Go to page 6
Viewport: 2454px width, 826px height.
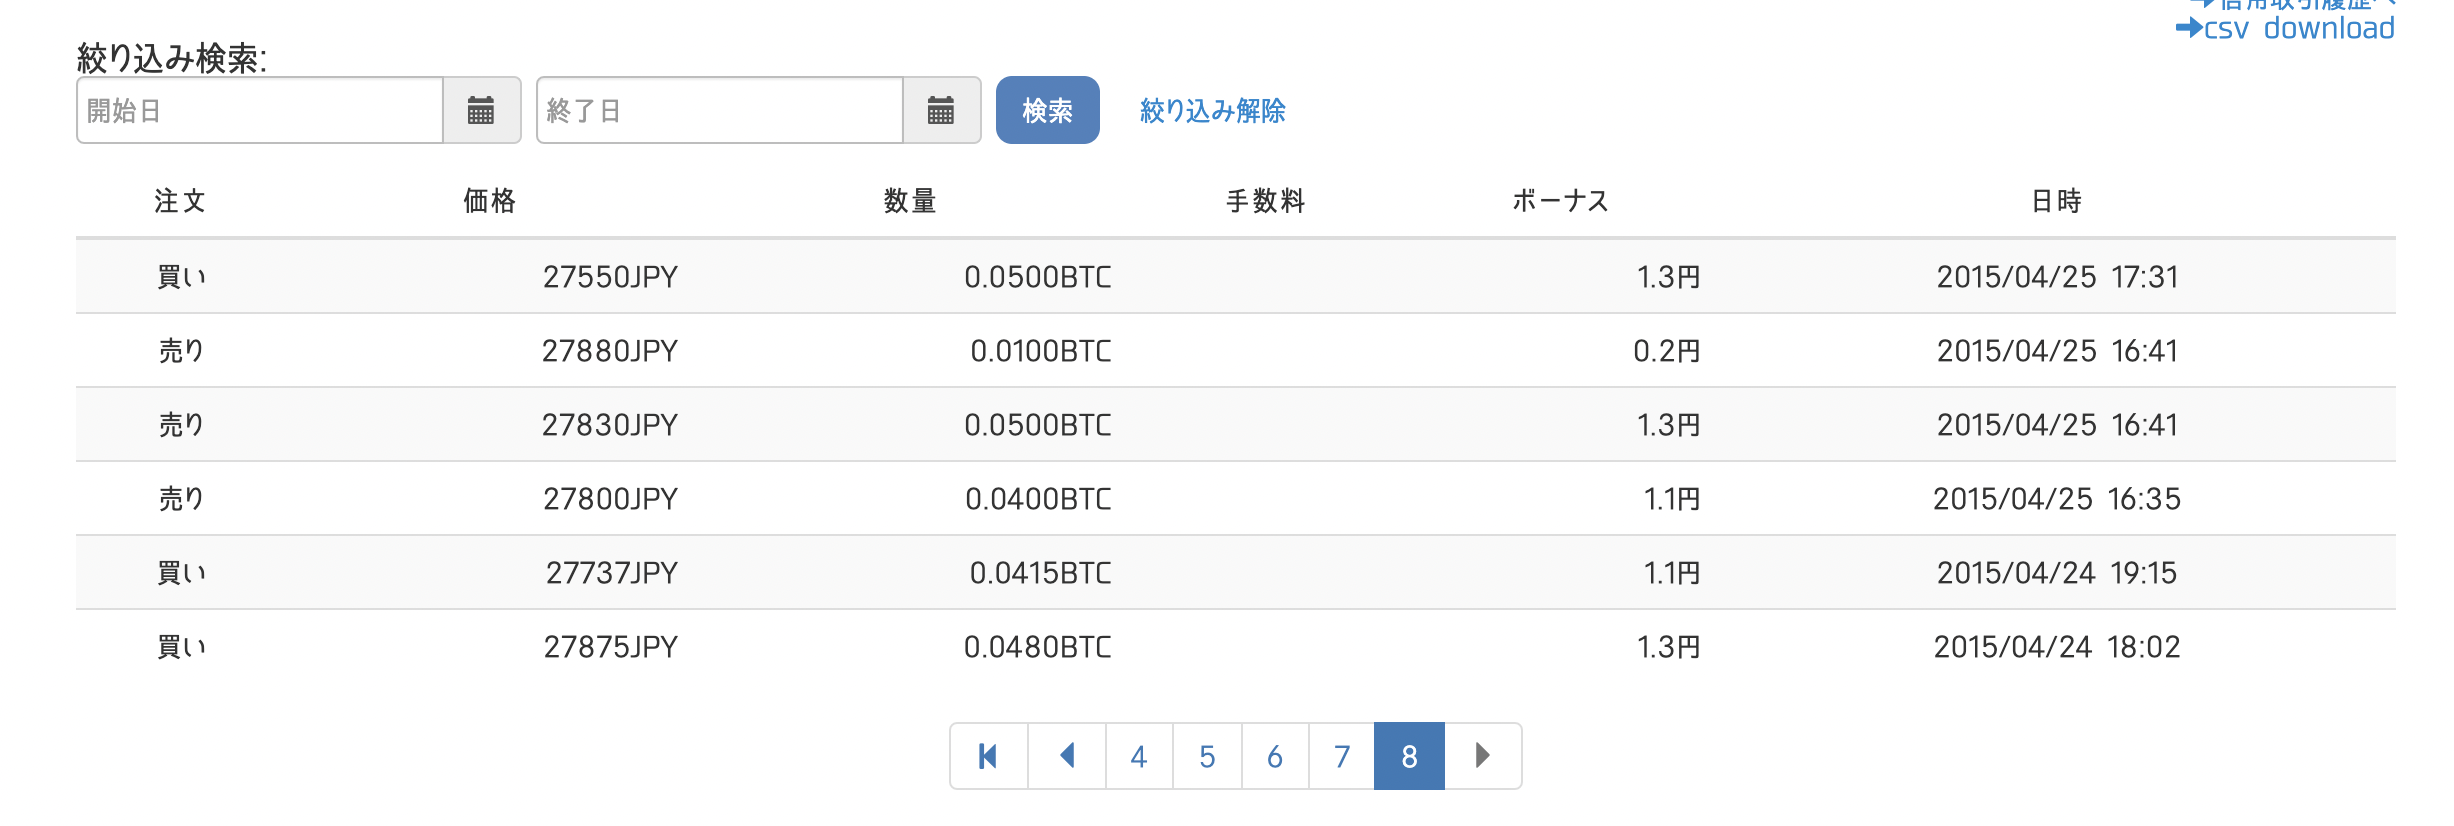tap(1275, 756)
